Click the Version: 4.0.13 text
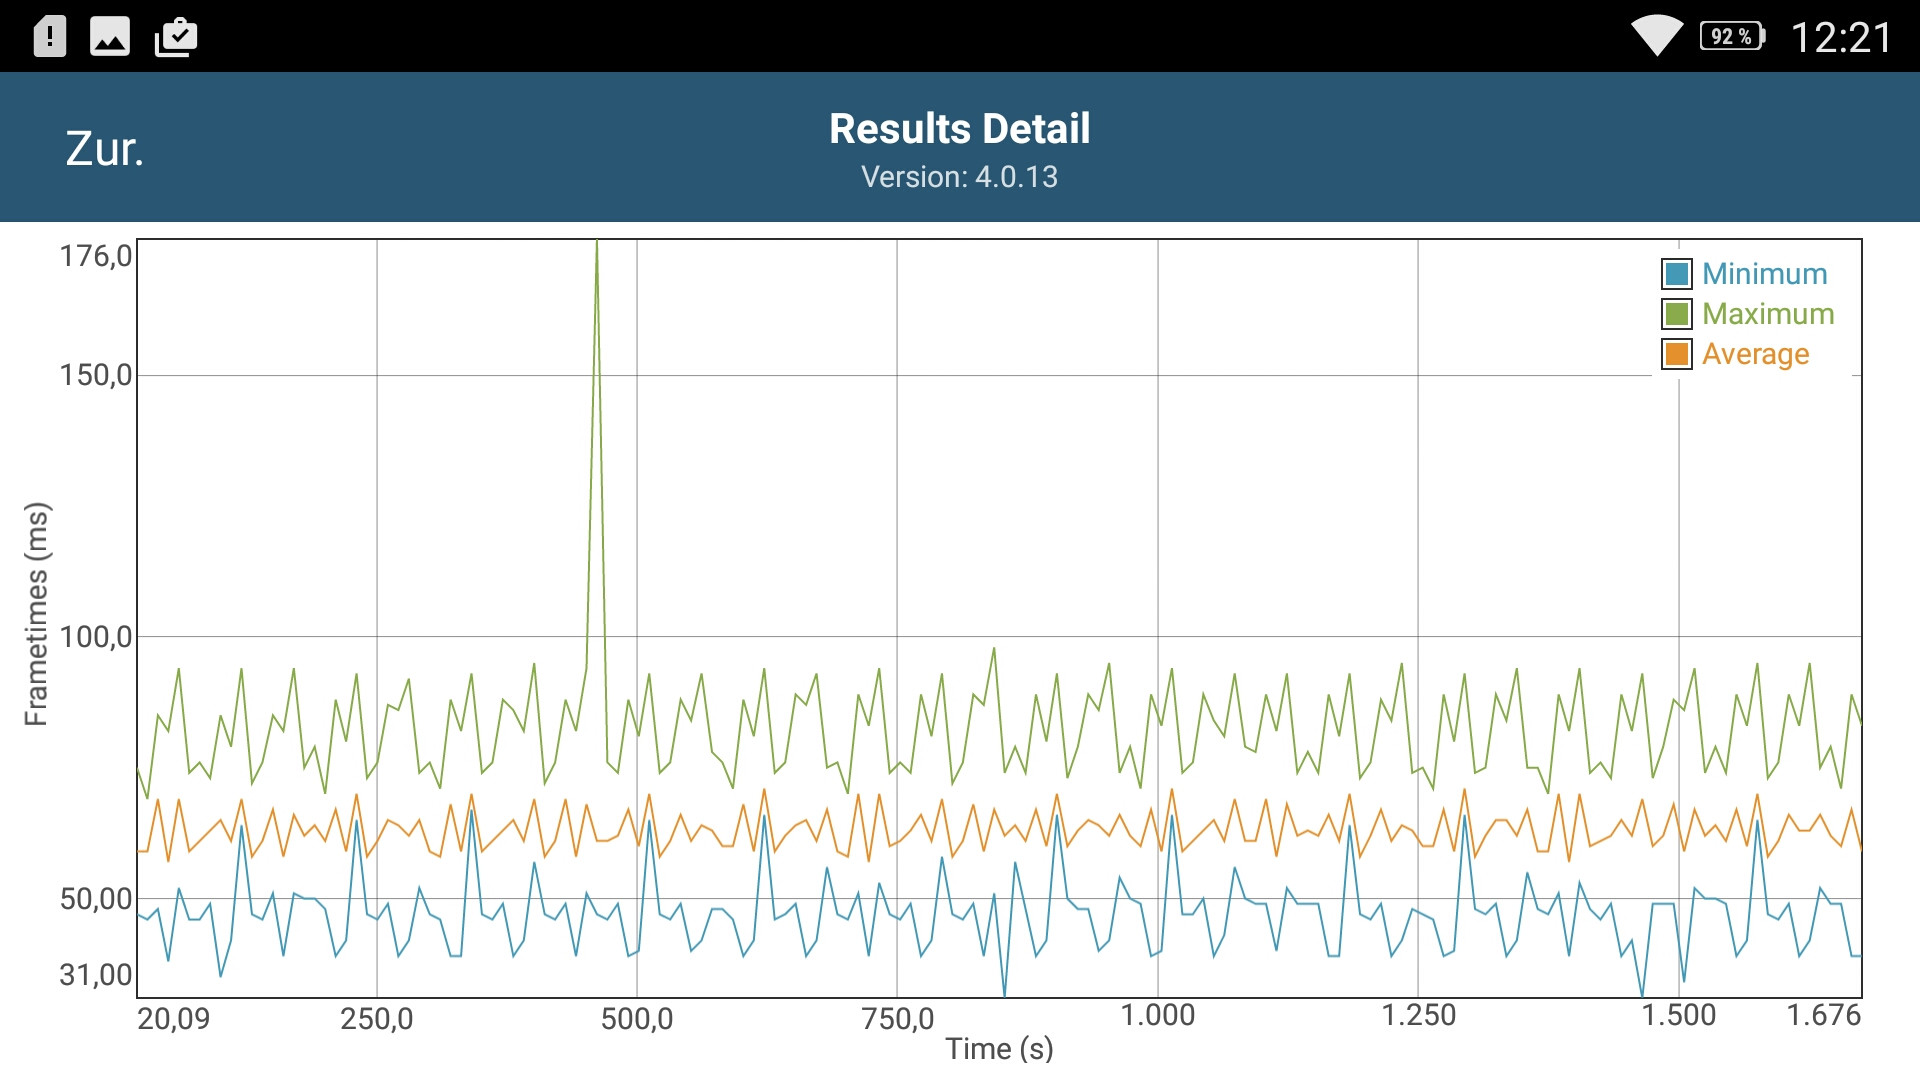 959,177
